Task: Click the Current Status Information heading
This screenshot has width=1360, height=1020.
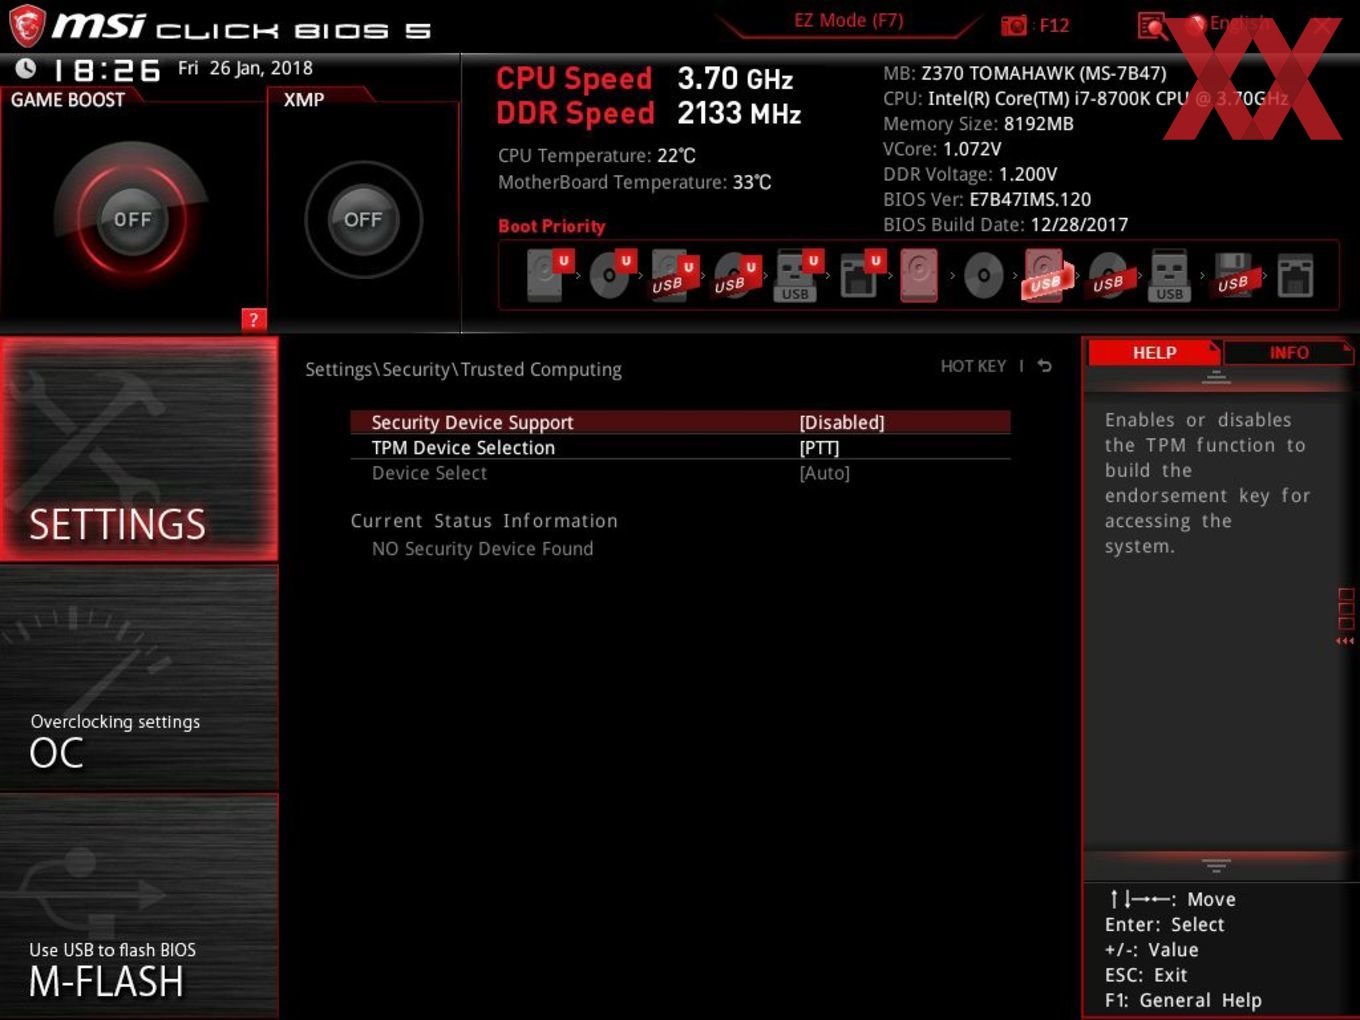Action: click(484, 521)
